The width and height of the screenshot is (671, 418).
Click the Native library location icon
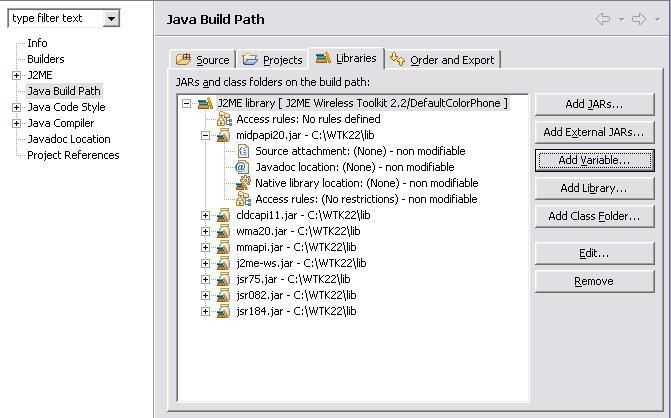243,183
